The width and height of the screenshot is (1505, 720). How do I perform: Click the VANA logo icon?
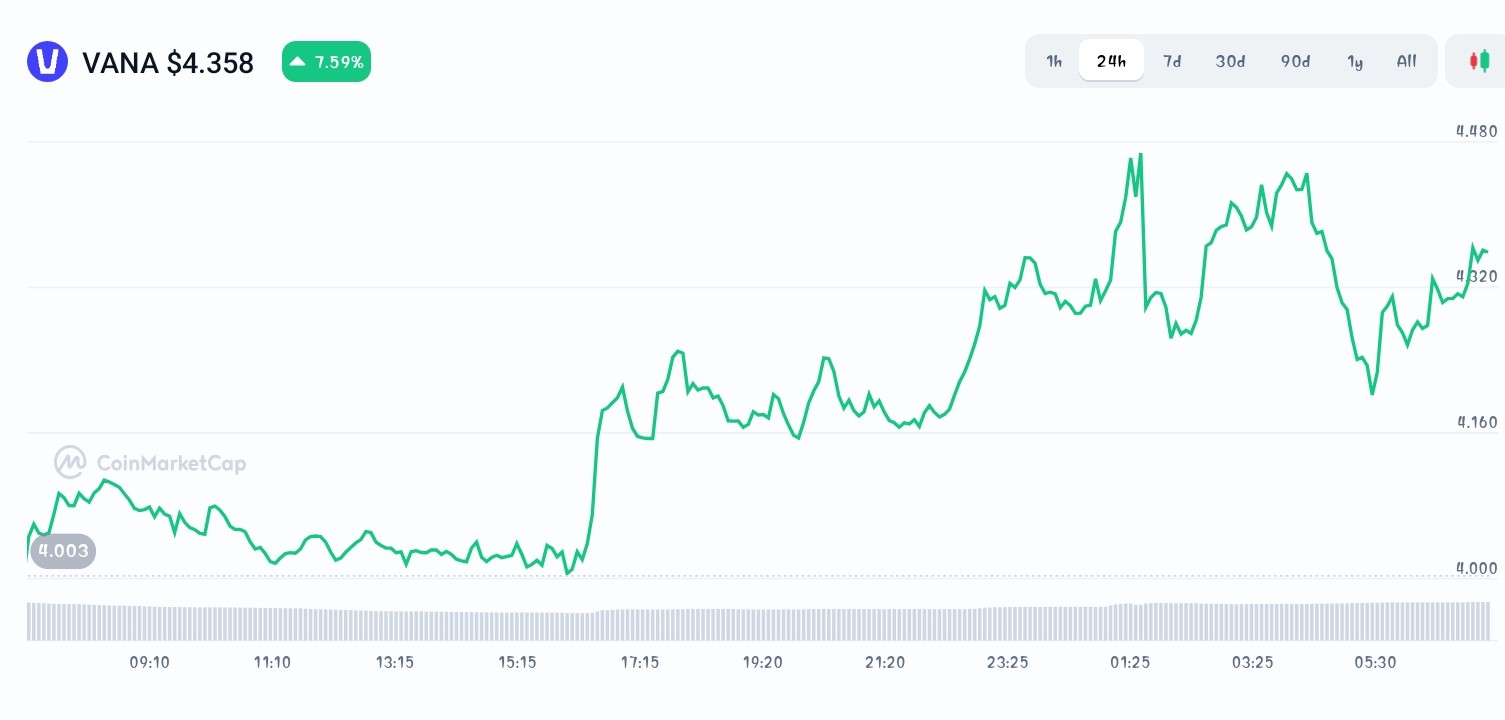point(47,62)
